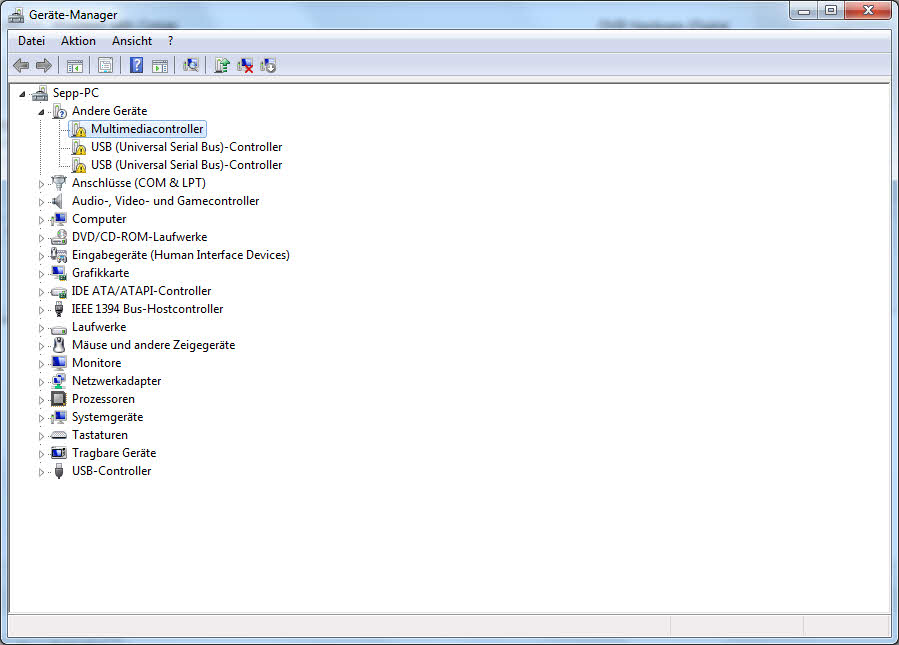The height and width of the screenshot is (645, 899).
Task: Click the Forward arrow toolbar icon
Action: coord(44,65)
